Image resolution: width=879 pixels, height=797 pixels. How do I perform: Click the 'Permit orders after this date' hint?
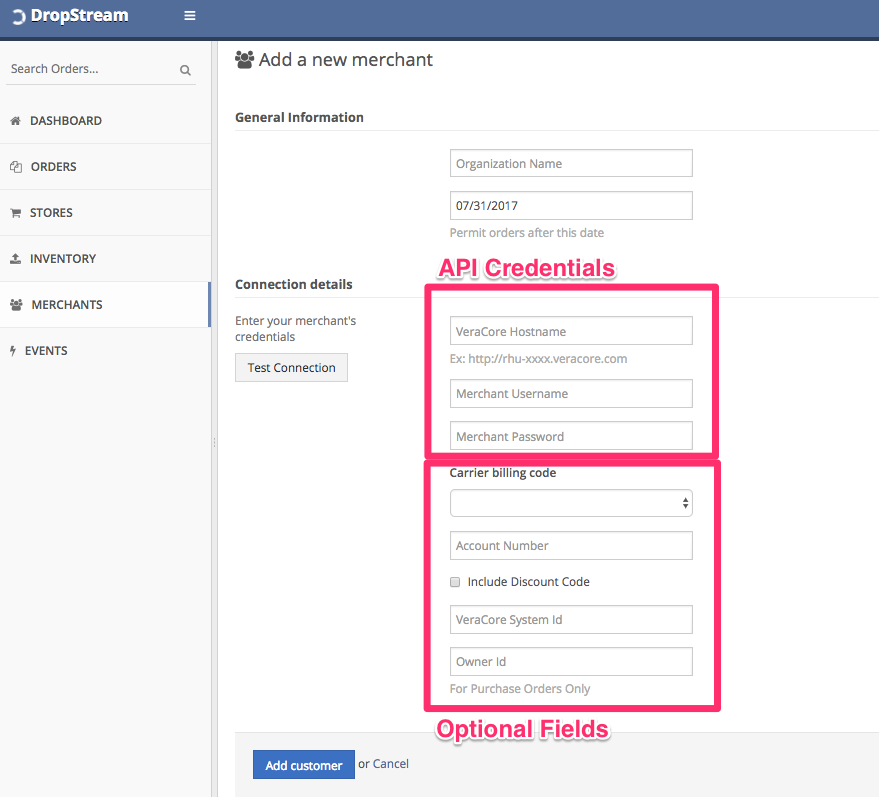[x=527, y=233]
